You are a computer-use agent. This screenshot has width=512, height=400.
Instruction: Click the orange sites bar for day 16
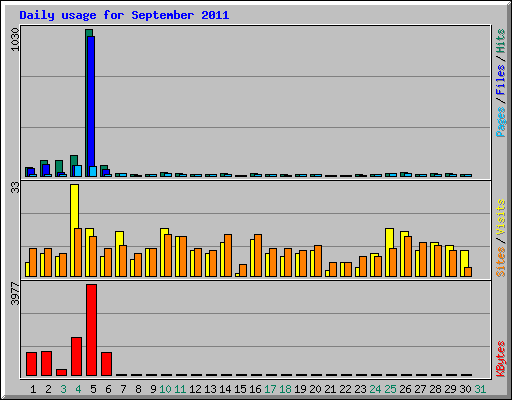258,255
